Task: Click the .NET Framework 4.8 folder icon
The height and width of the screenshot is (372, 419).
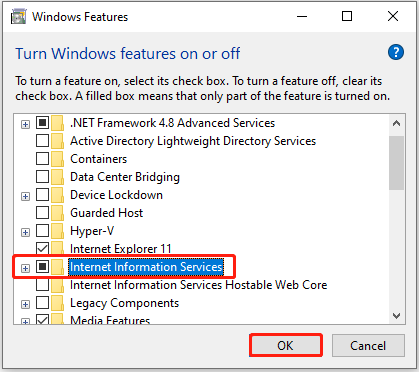Action: (57, 123)
